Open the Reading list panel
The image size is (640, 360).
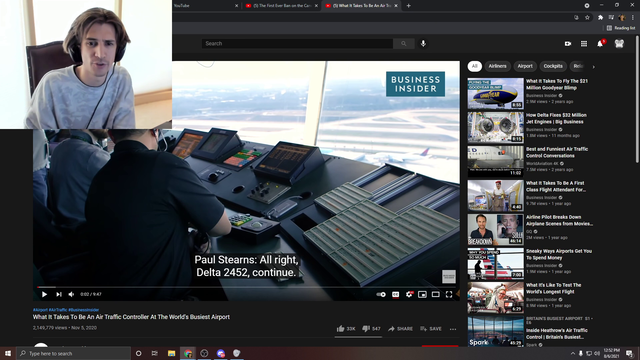click(621, 28)
